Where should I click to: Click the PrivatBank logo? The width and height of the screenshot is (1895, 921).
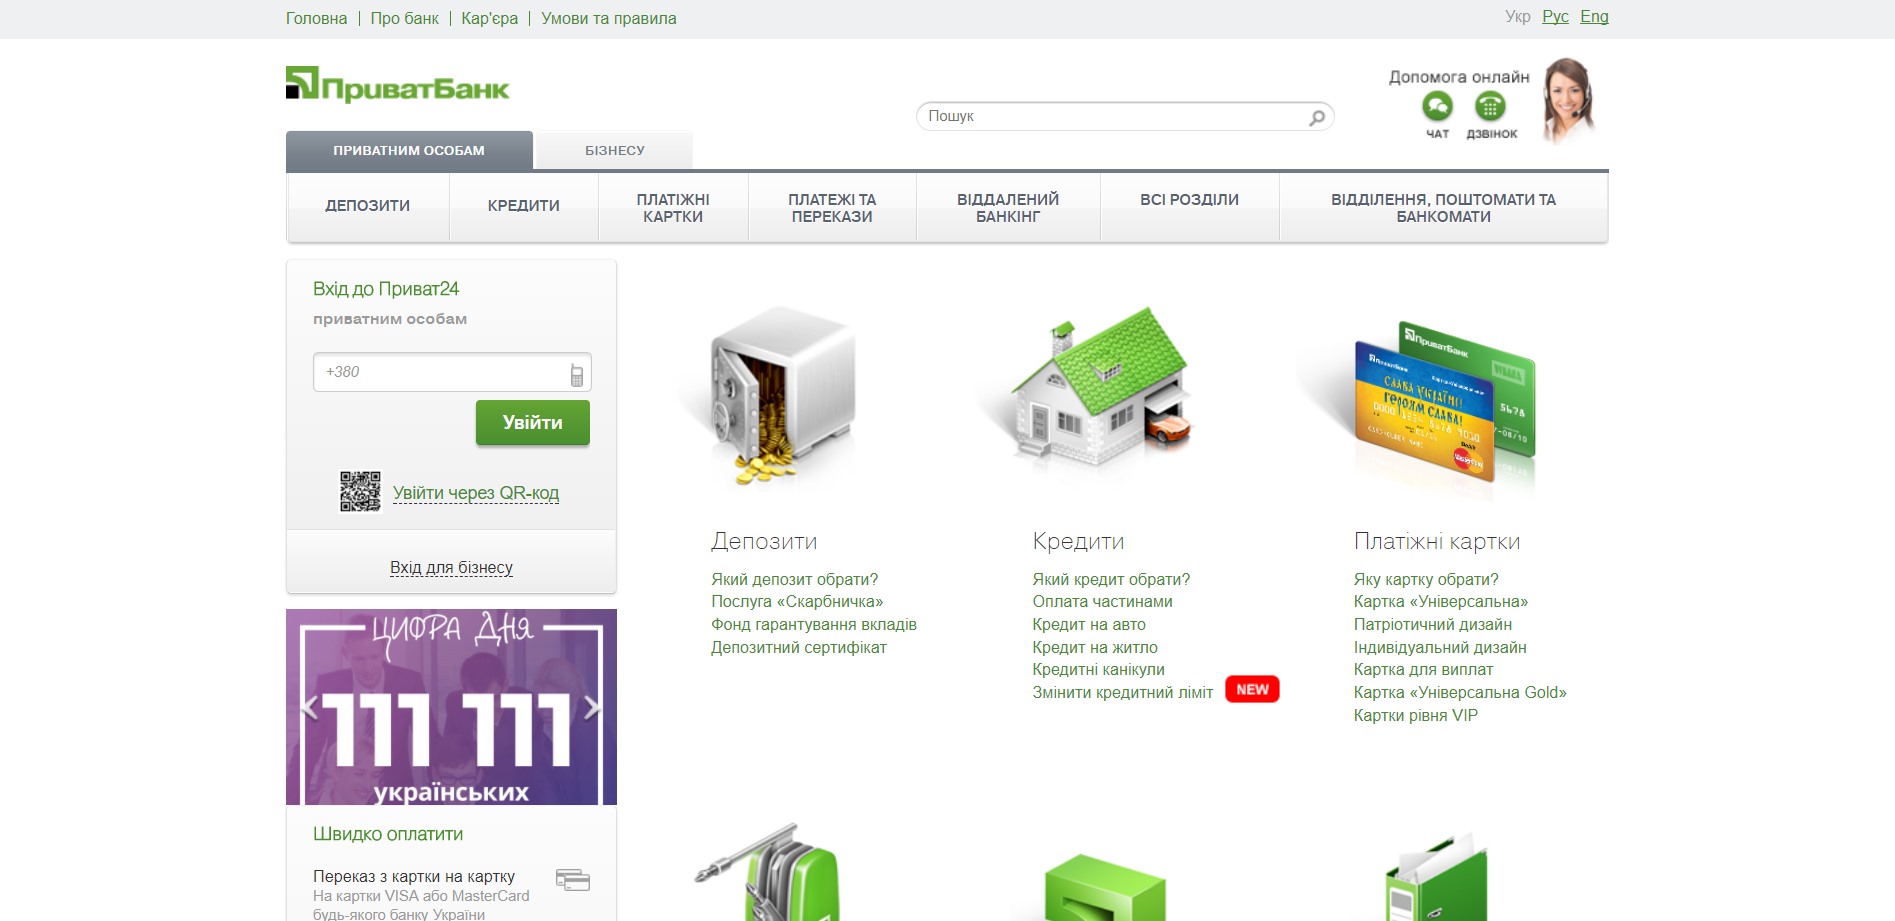click(x=397, y=85)
